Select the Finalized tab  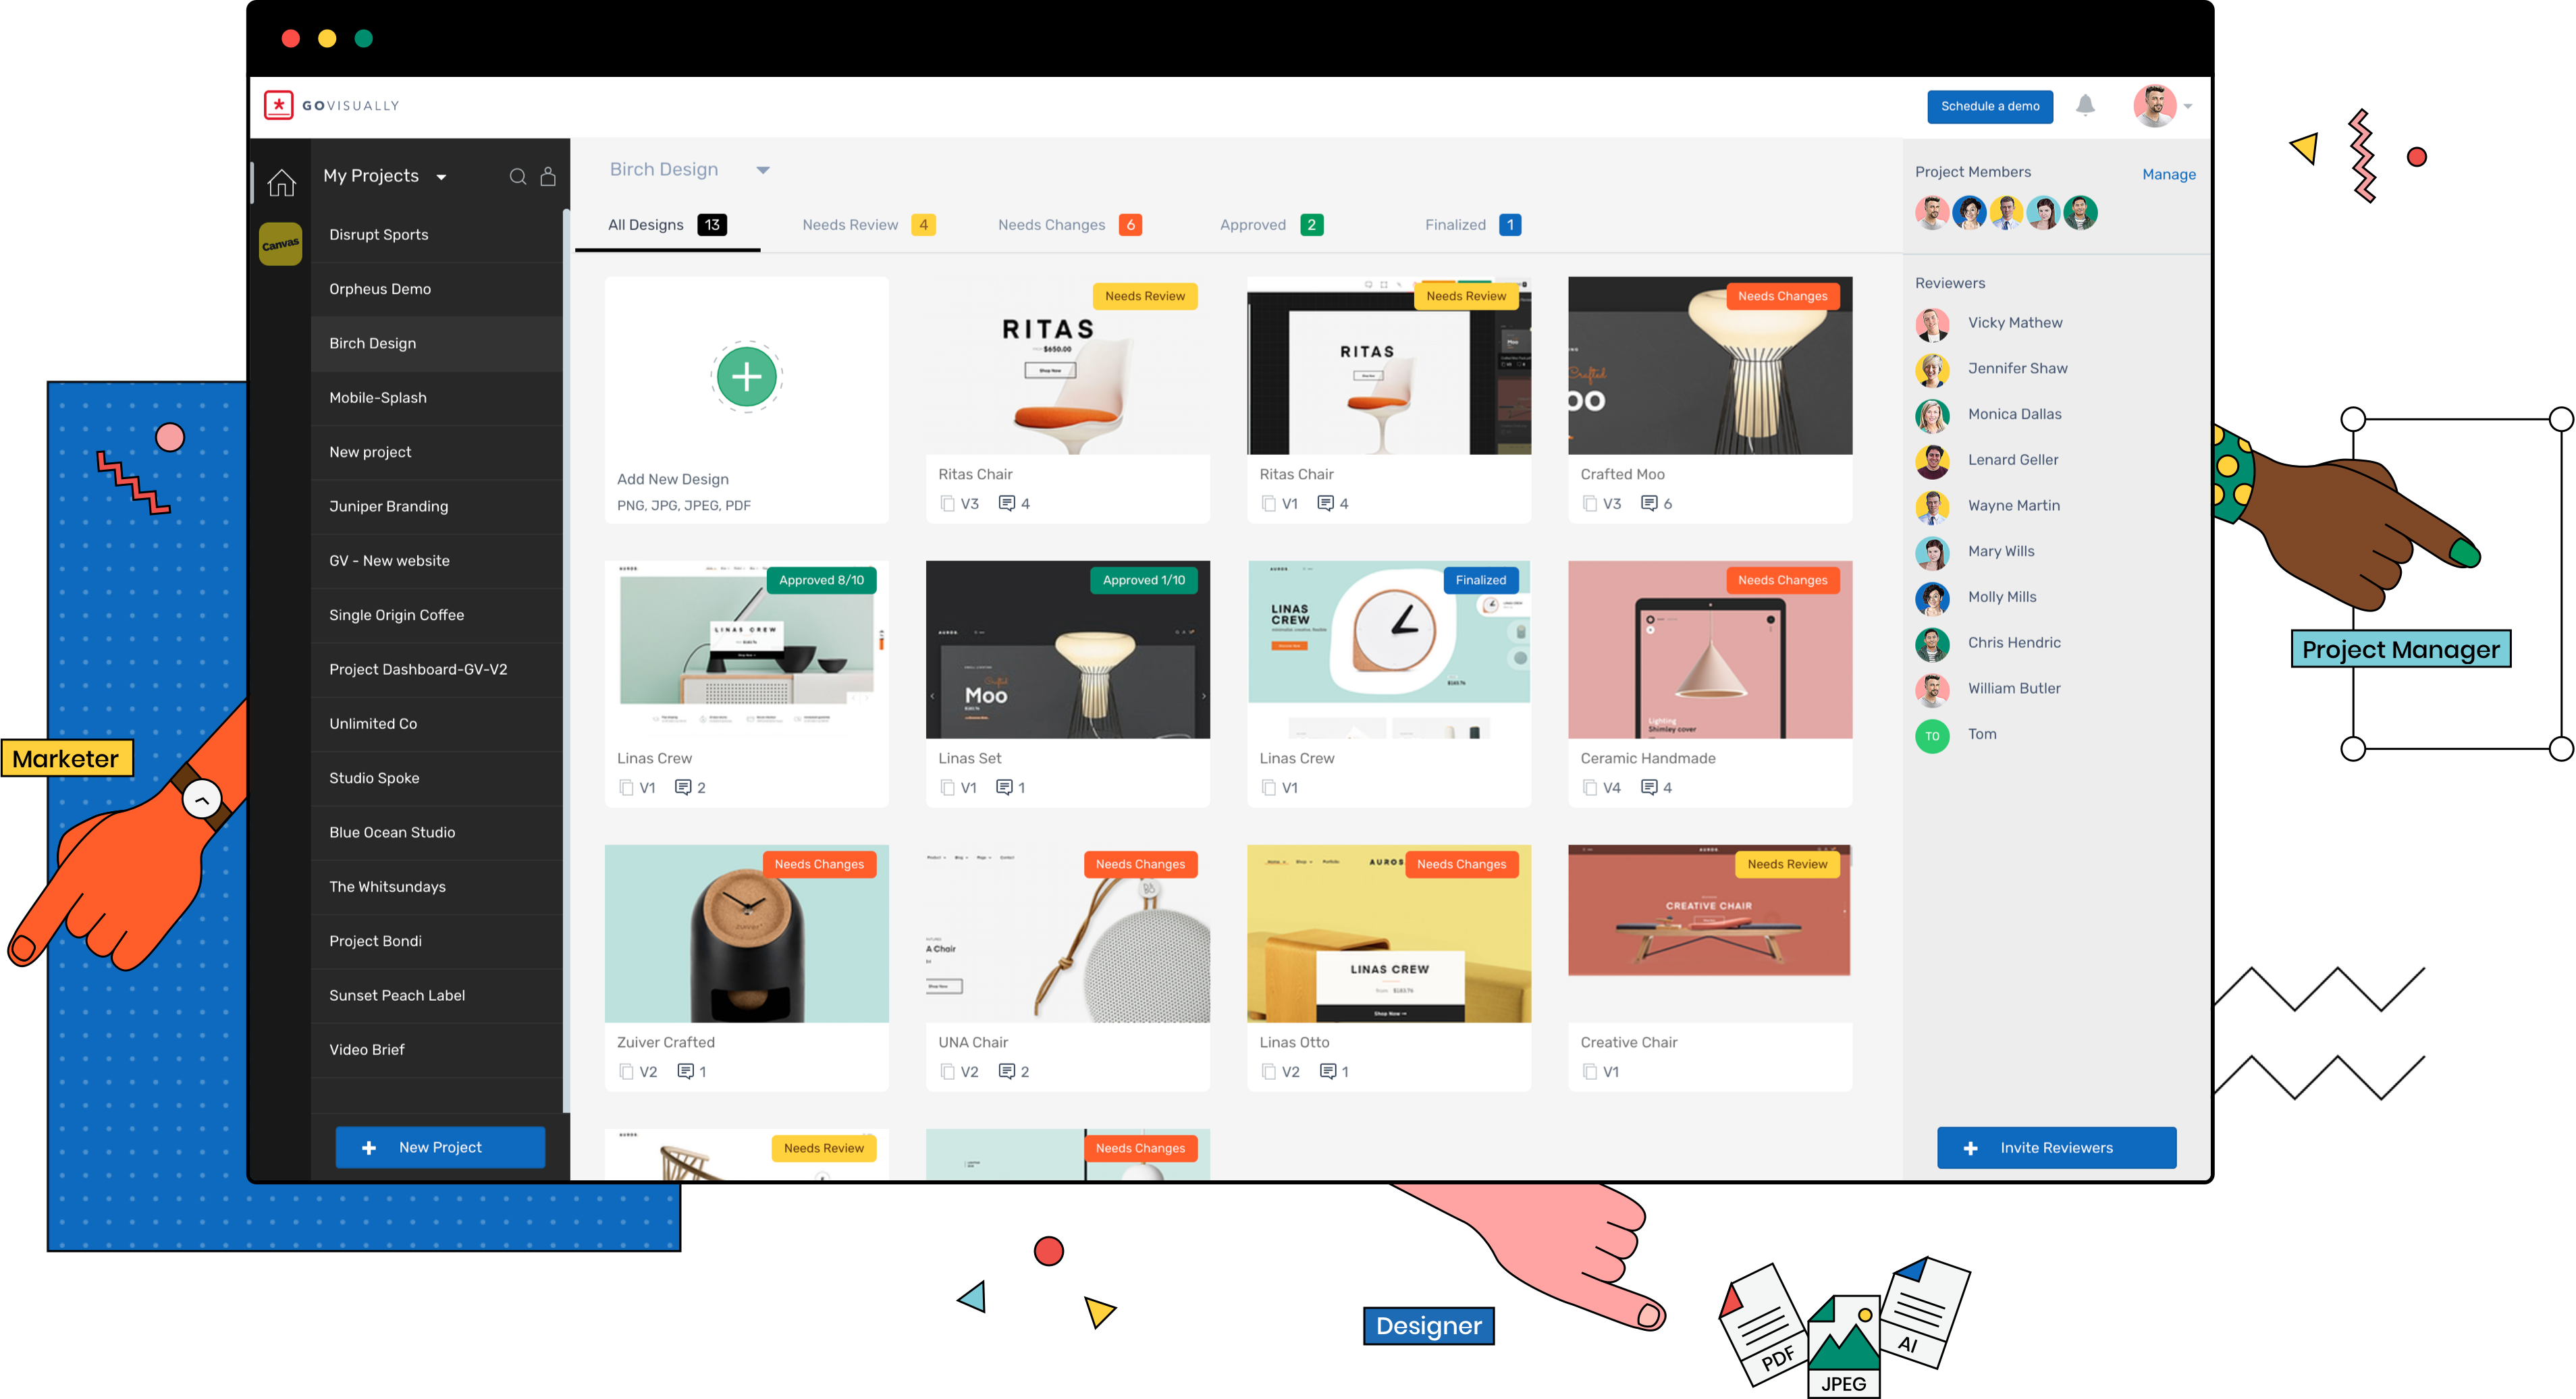1465,224
